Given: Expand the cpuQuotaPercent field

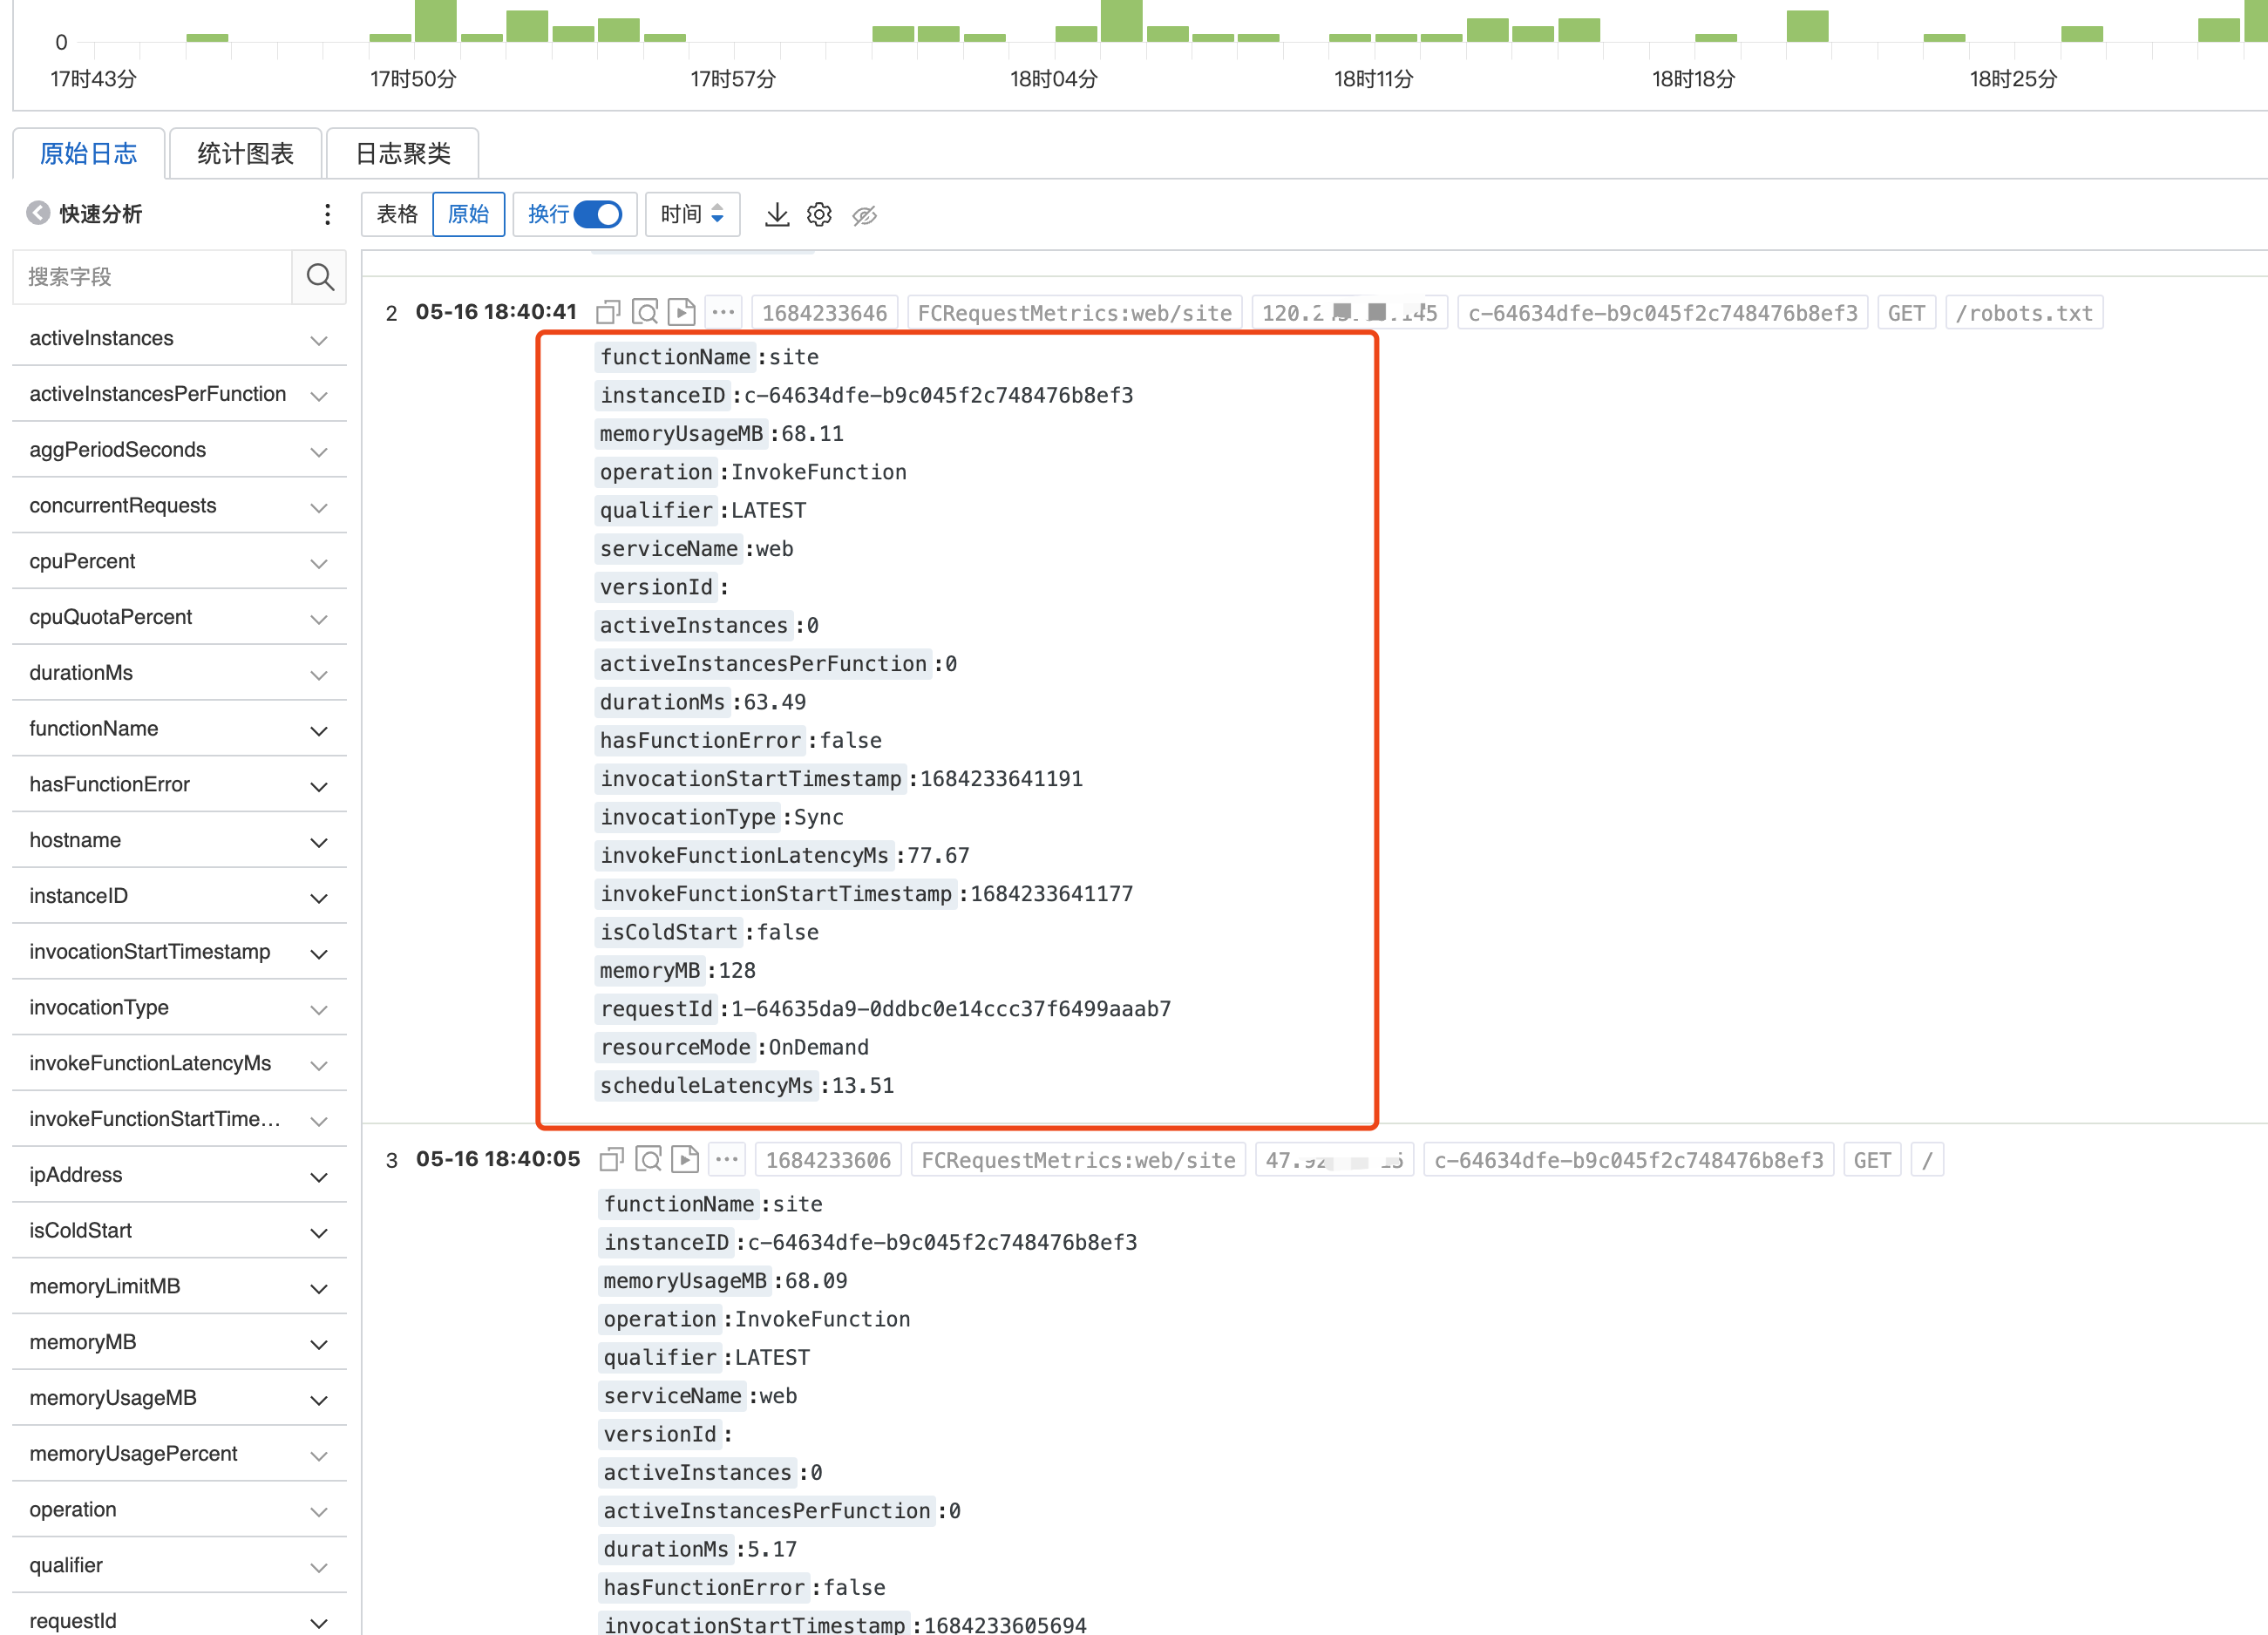Looking at the screenshot, I should click(x=319, y=619).
